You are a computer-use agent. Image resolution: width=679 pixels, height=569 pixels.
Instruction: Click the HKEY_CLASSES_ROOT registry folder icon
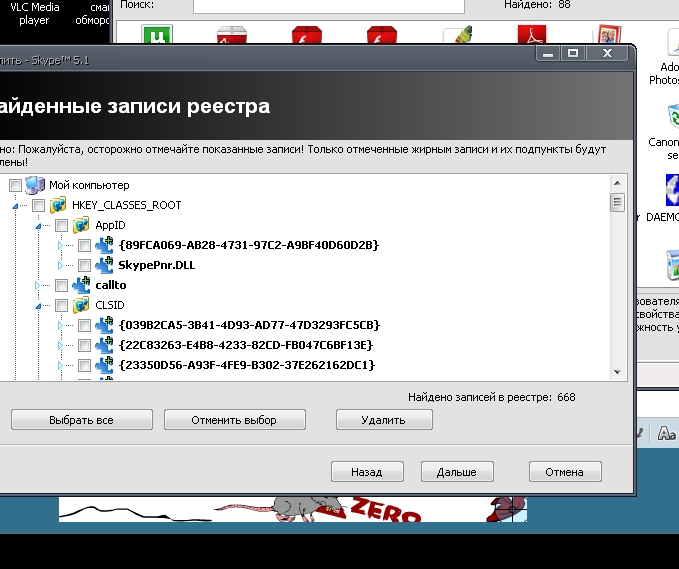coord(58,205)
